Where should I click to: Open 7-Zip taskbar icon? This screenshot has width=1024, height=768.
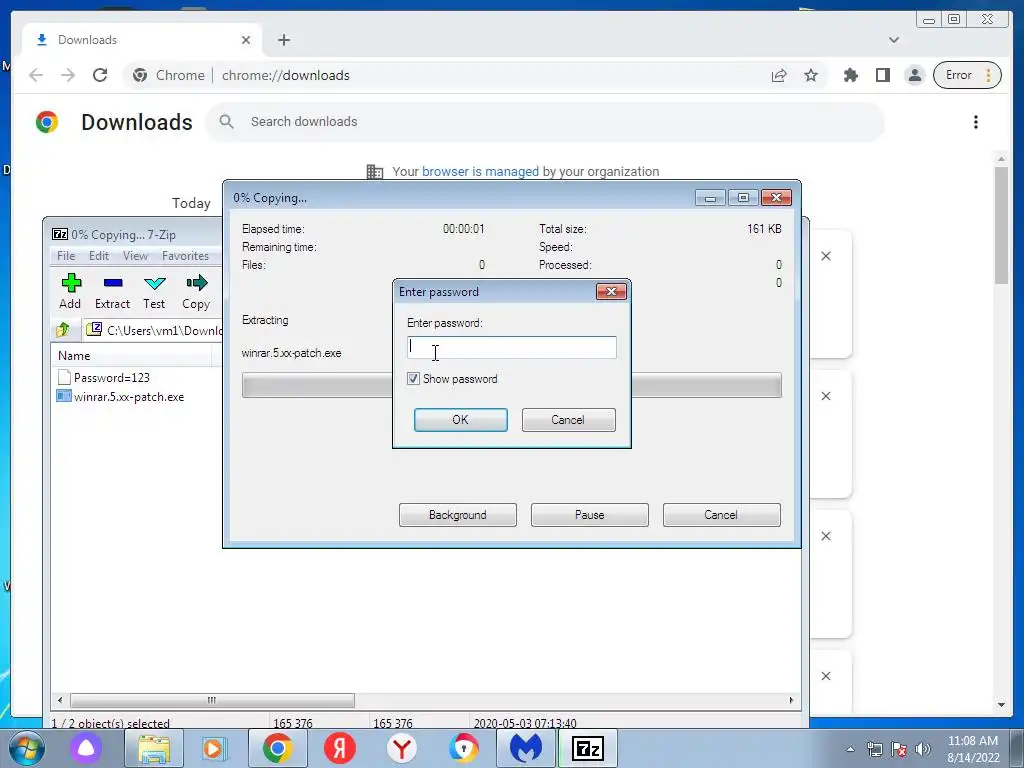588,748
